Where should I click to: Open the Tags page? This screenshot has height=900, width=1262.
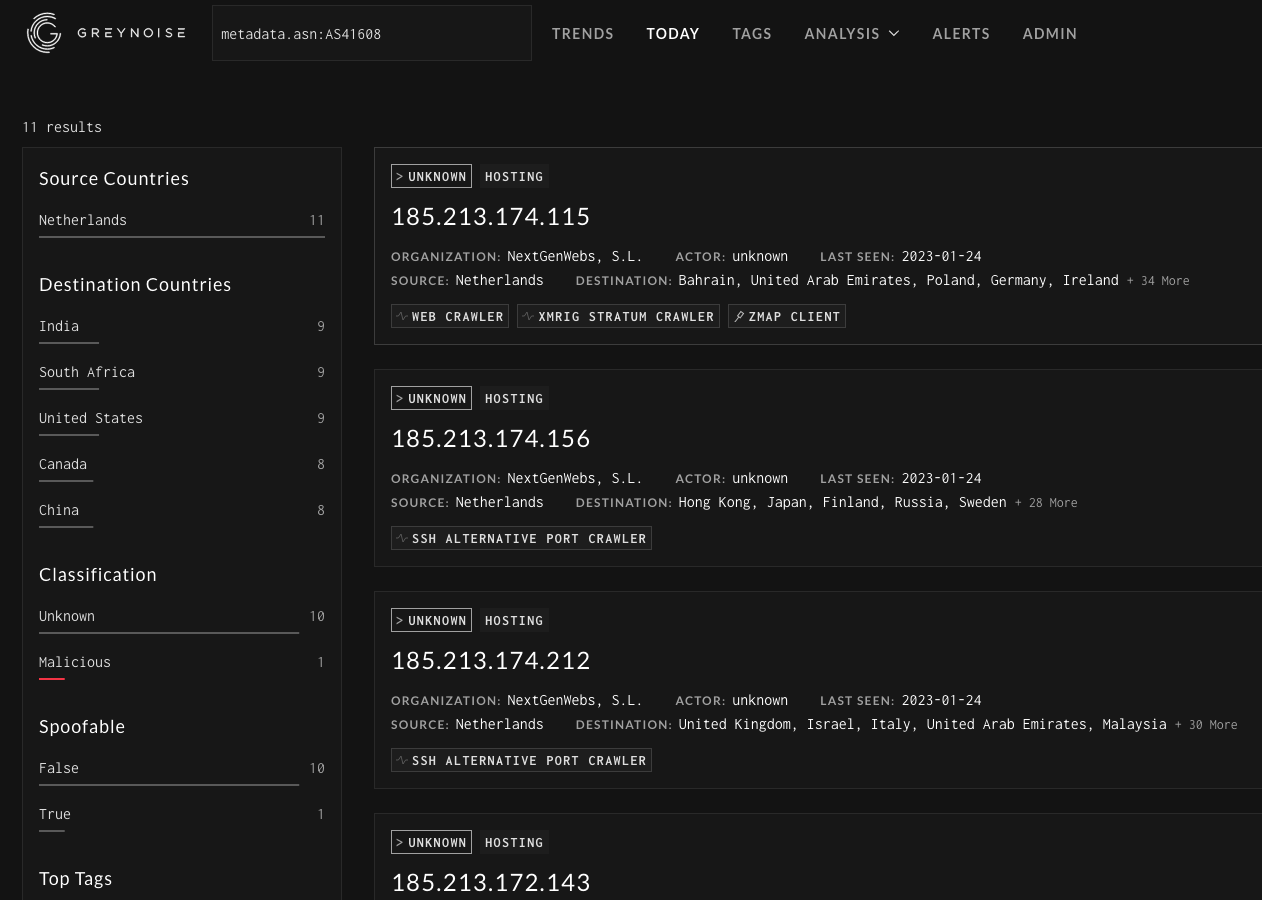pos(752,33)
